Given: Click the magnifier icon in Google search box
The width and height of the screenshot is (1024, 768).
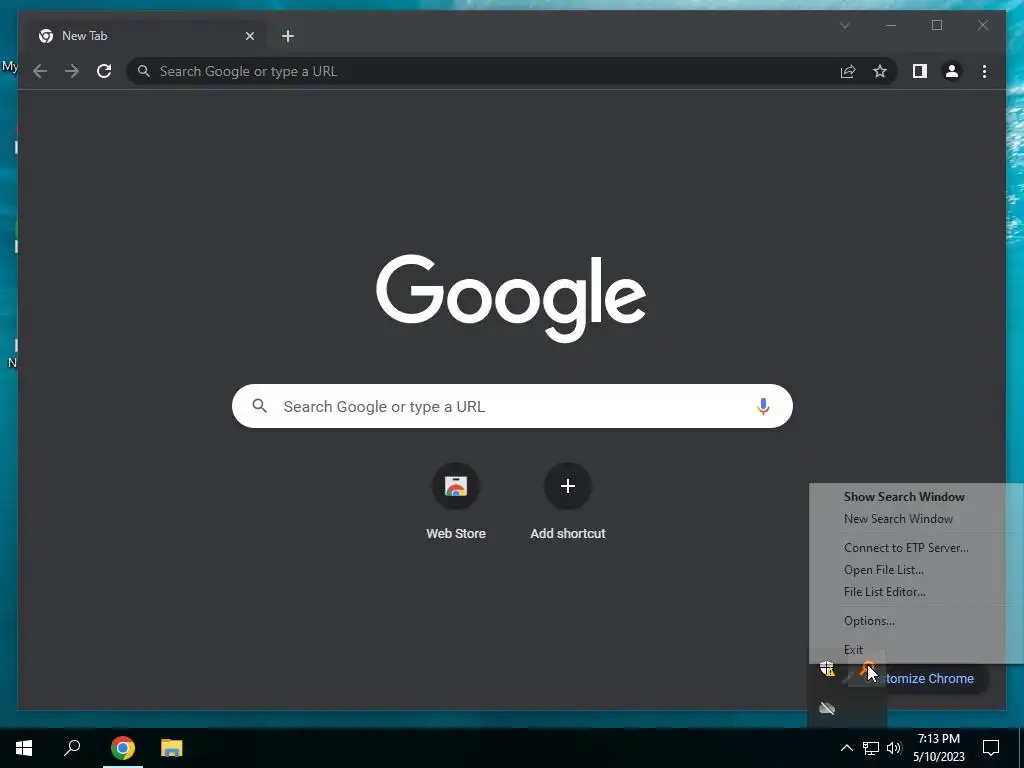Looking at the screenshot, I should click(259, 406).
